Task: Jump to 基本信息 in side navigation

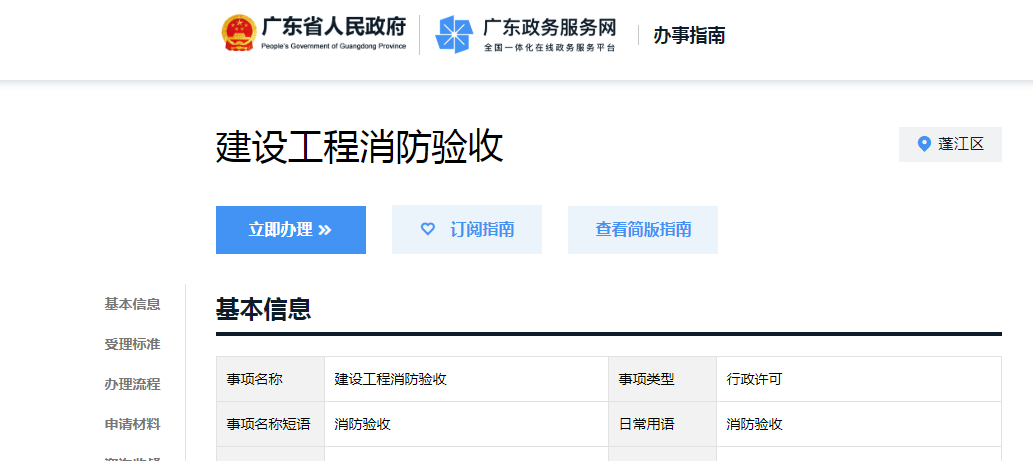Action: tap(132, 304)
